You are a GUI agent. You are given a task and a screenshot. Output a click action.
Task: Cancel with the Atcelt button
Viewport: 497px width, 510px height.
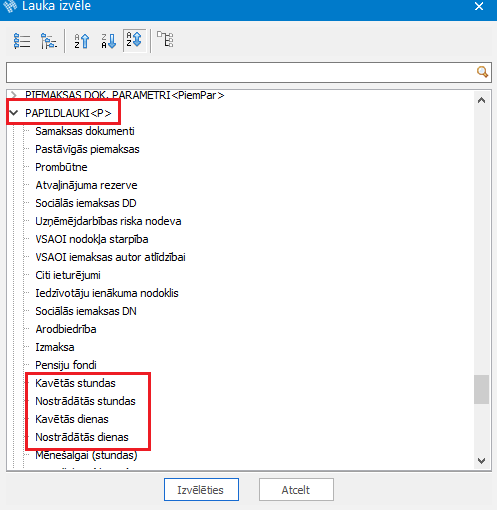point(296,490)
